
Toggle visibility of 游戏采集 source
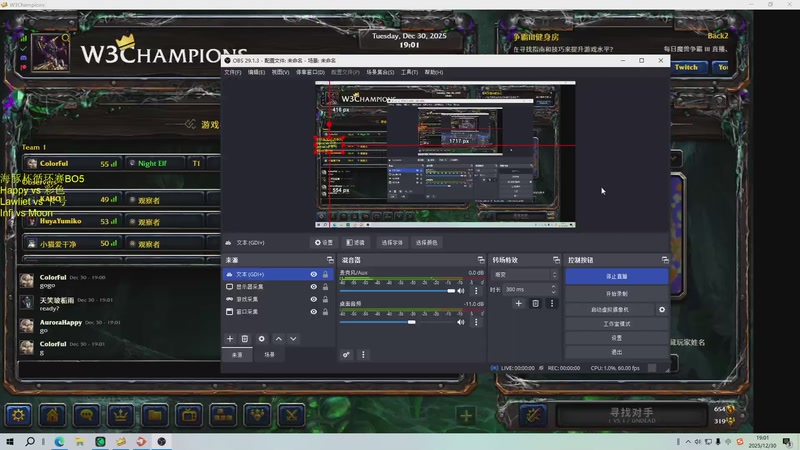[x=314, y=299]
